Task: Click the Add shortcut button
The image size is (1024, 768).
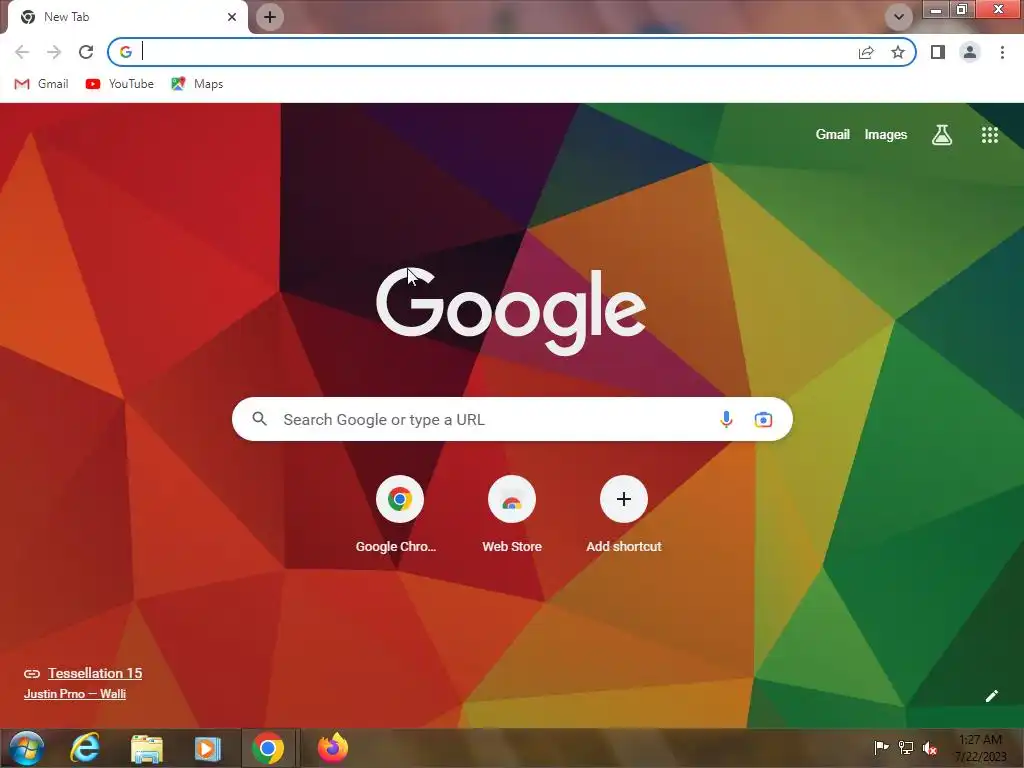Action: coord(624,515)
